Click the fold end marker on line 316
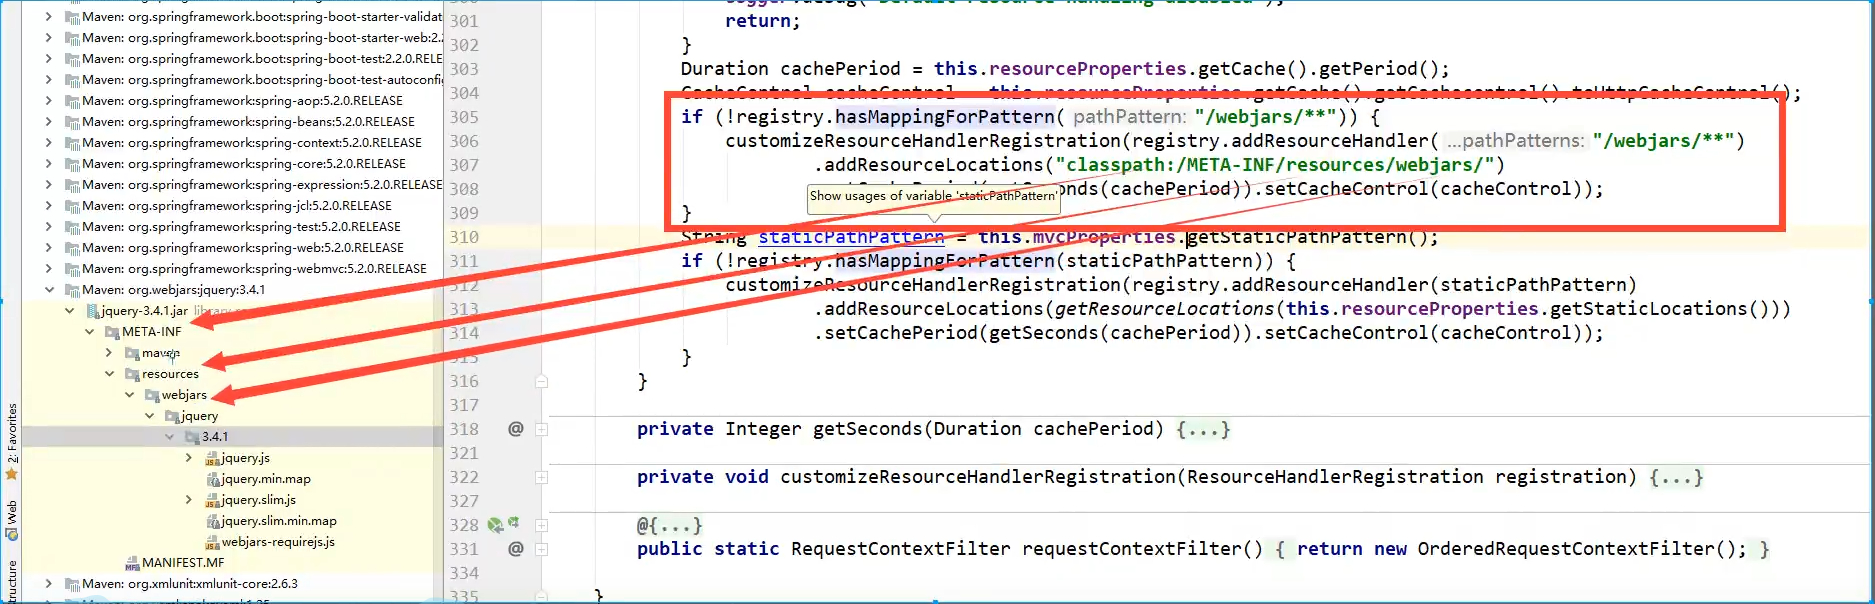Image resolution: width=1875 pixels, height=604 pixels. 541,381
